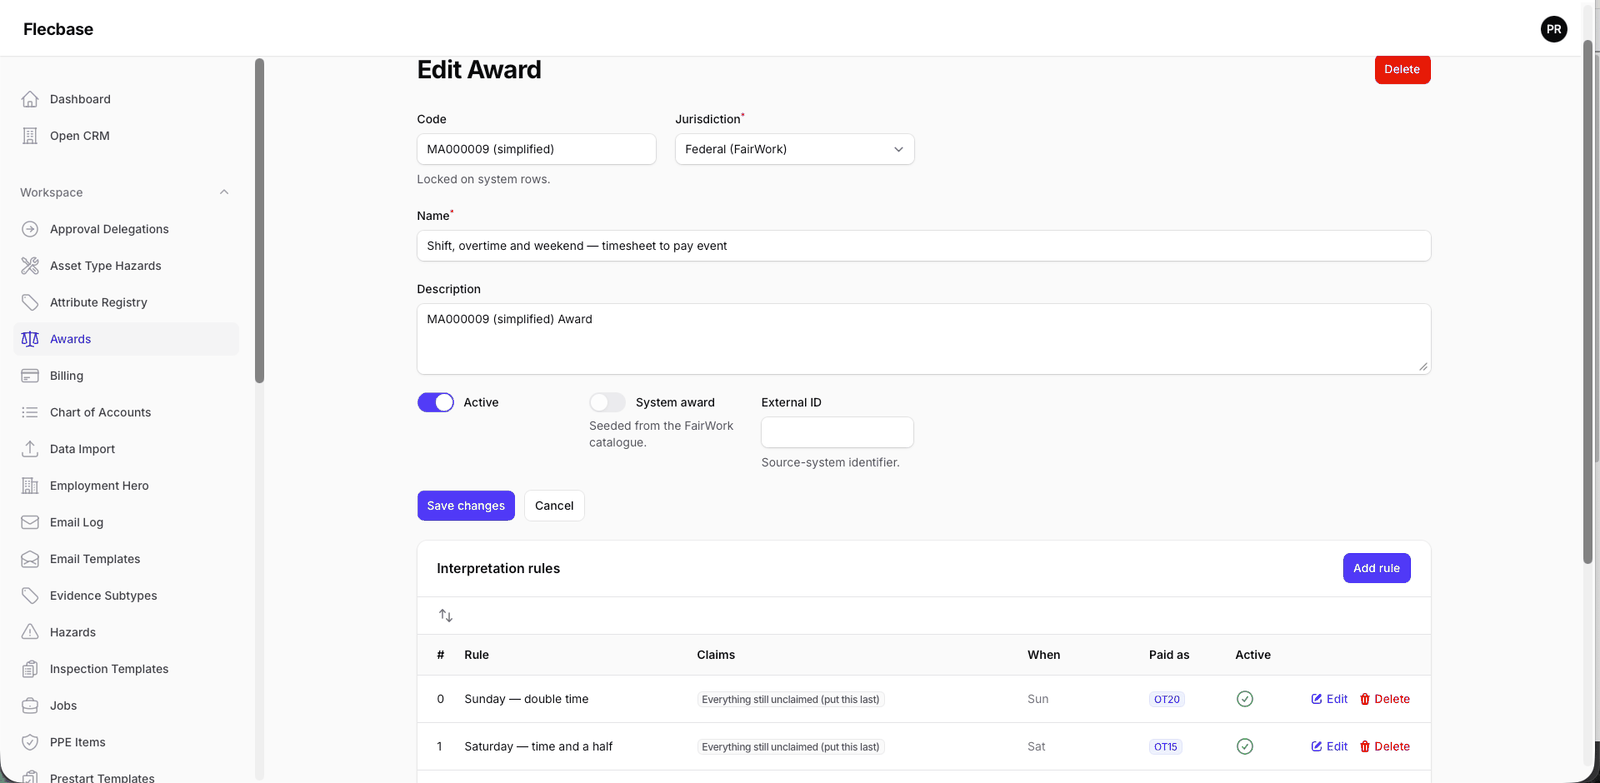Click the Cancel button
The width and height of the screenshot is (1600, 783).
coord(554,506)
